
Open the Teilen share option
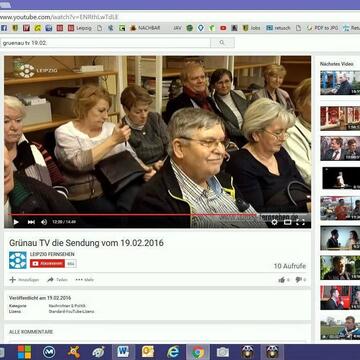(x=57, y=280)
